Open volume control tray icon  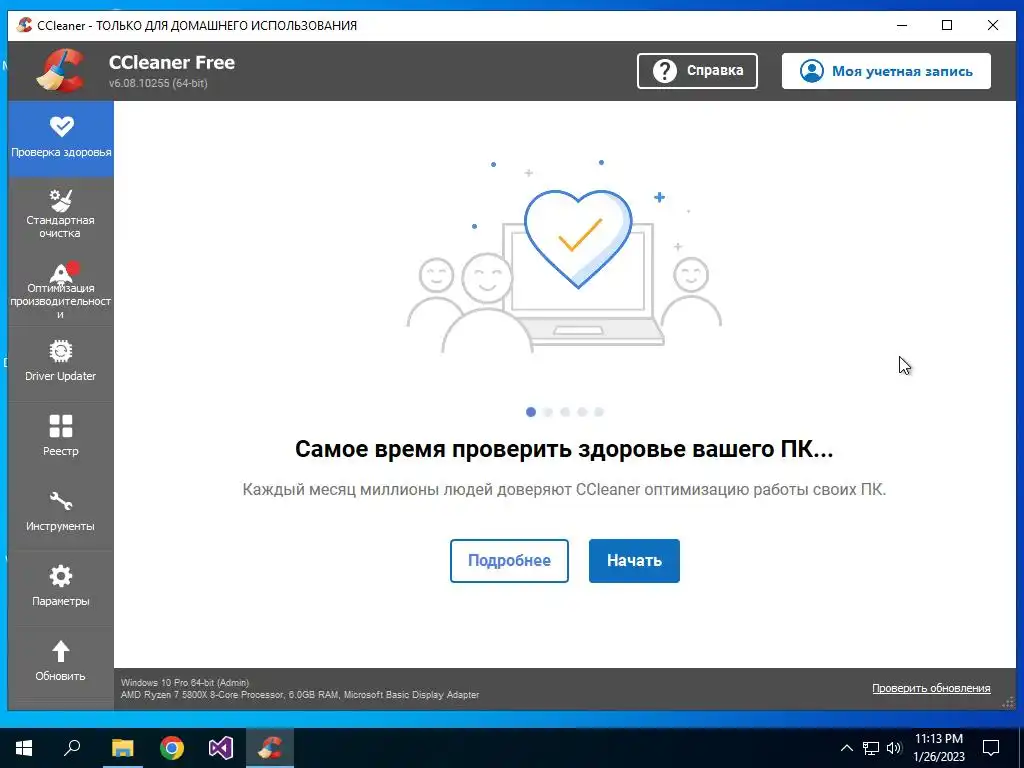pos(894,748)
